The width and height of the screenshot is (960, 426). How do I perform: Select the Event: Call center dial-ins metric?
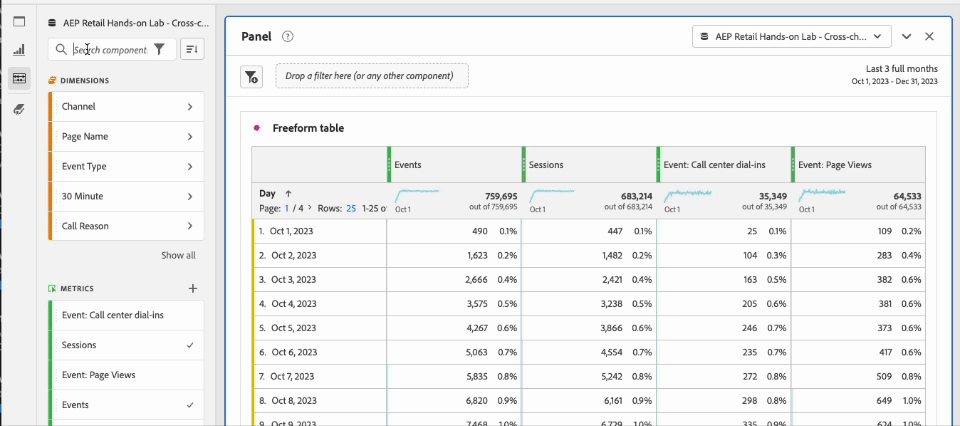(126, 315)
